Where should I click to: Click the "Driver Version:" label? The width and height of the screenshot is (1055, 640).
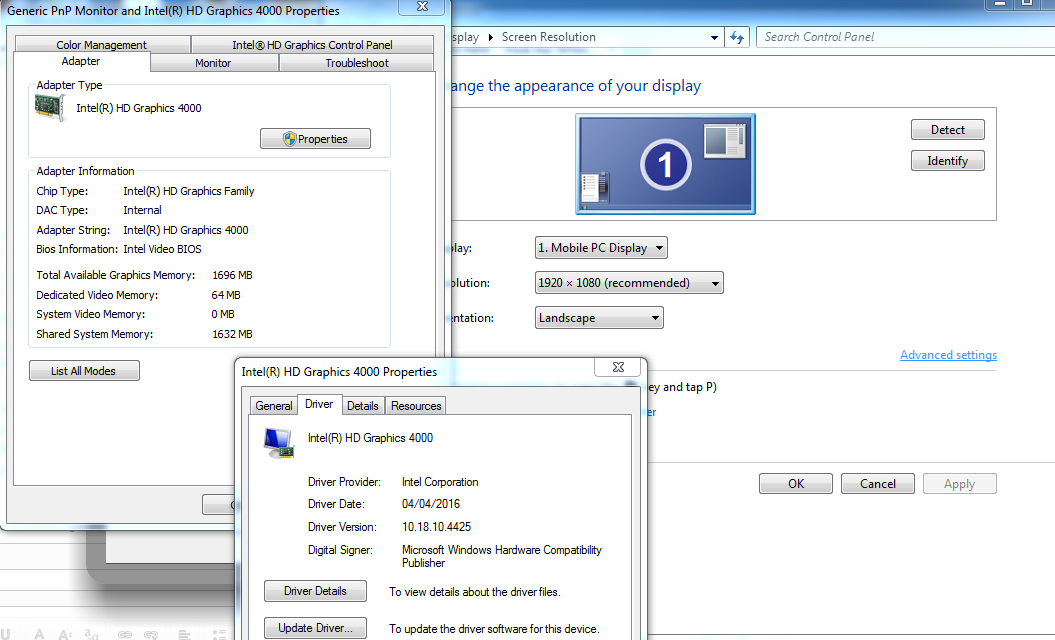pyautogui.click(x=342, y=527)
